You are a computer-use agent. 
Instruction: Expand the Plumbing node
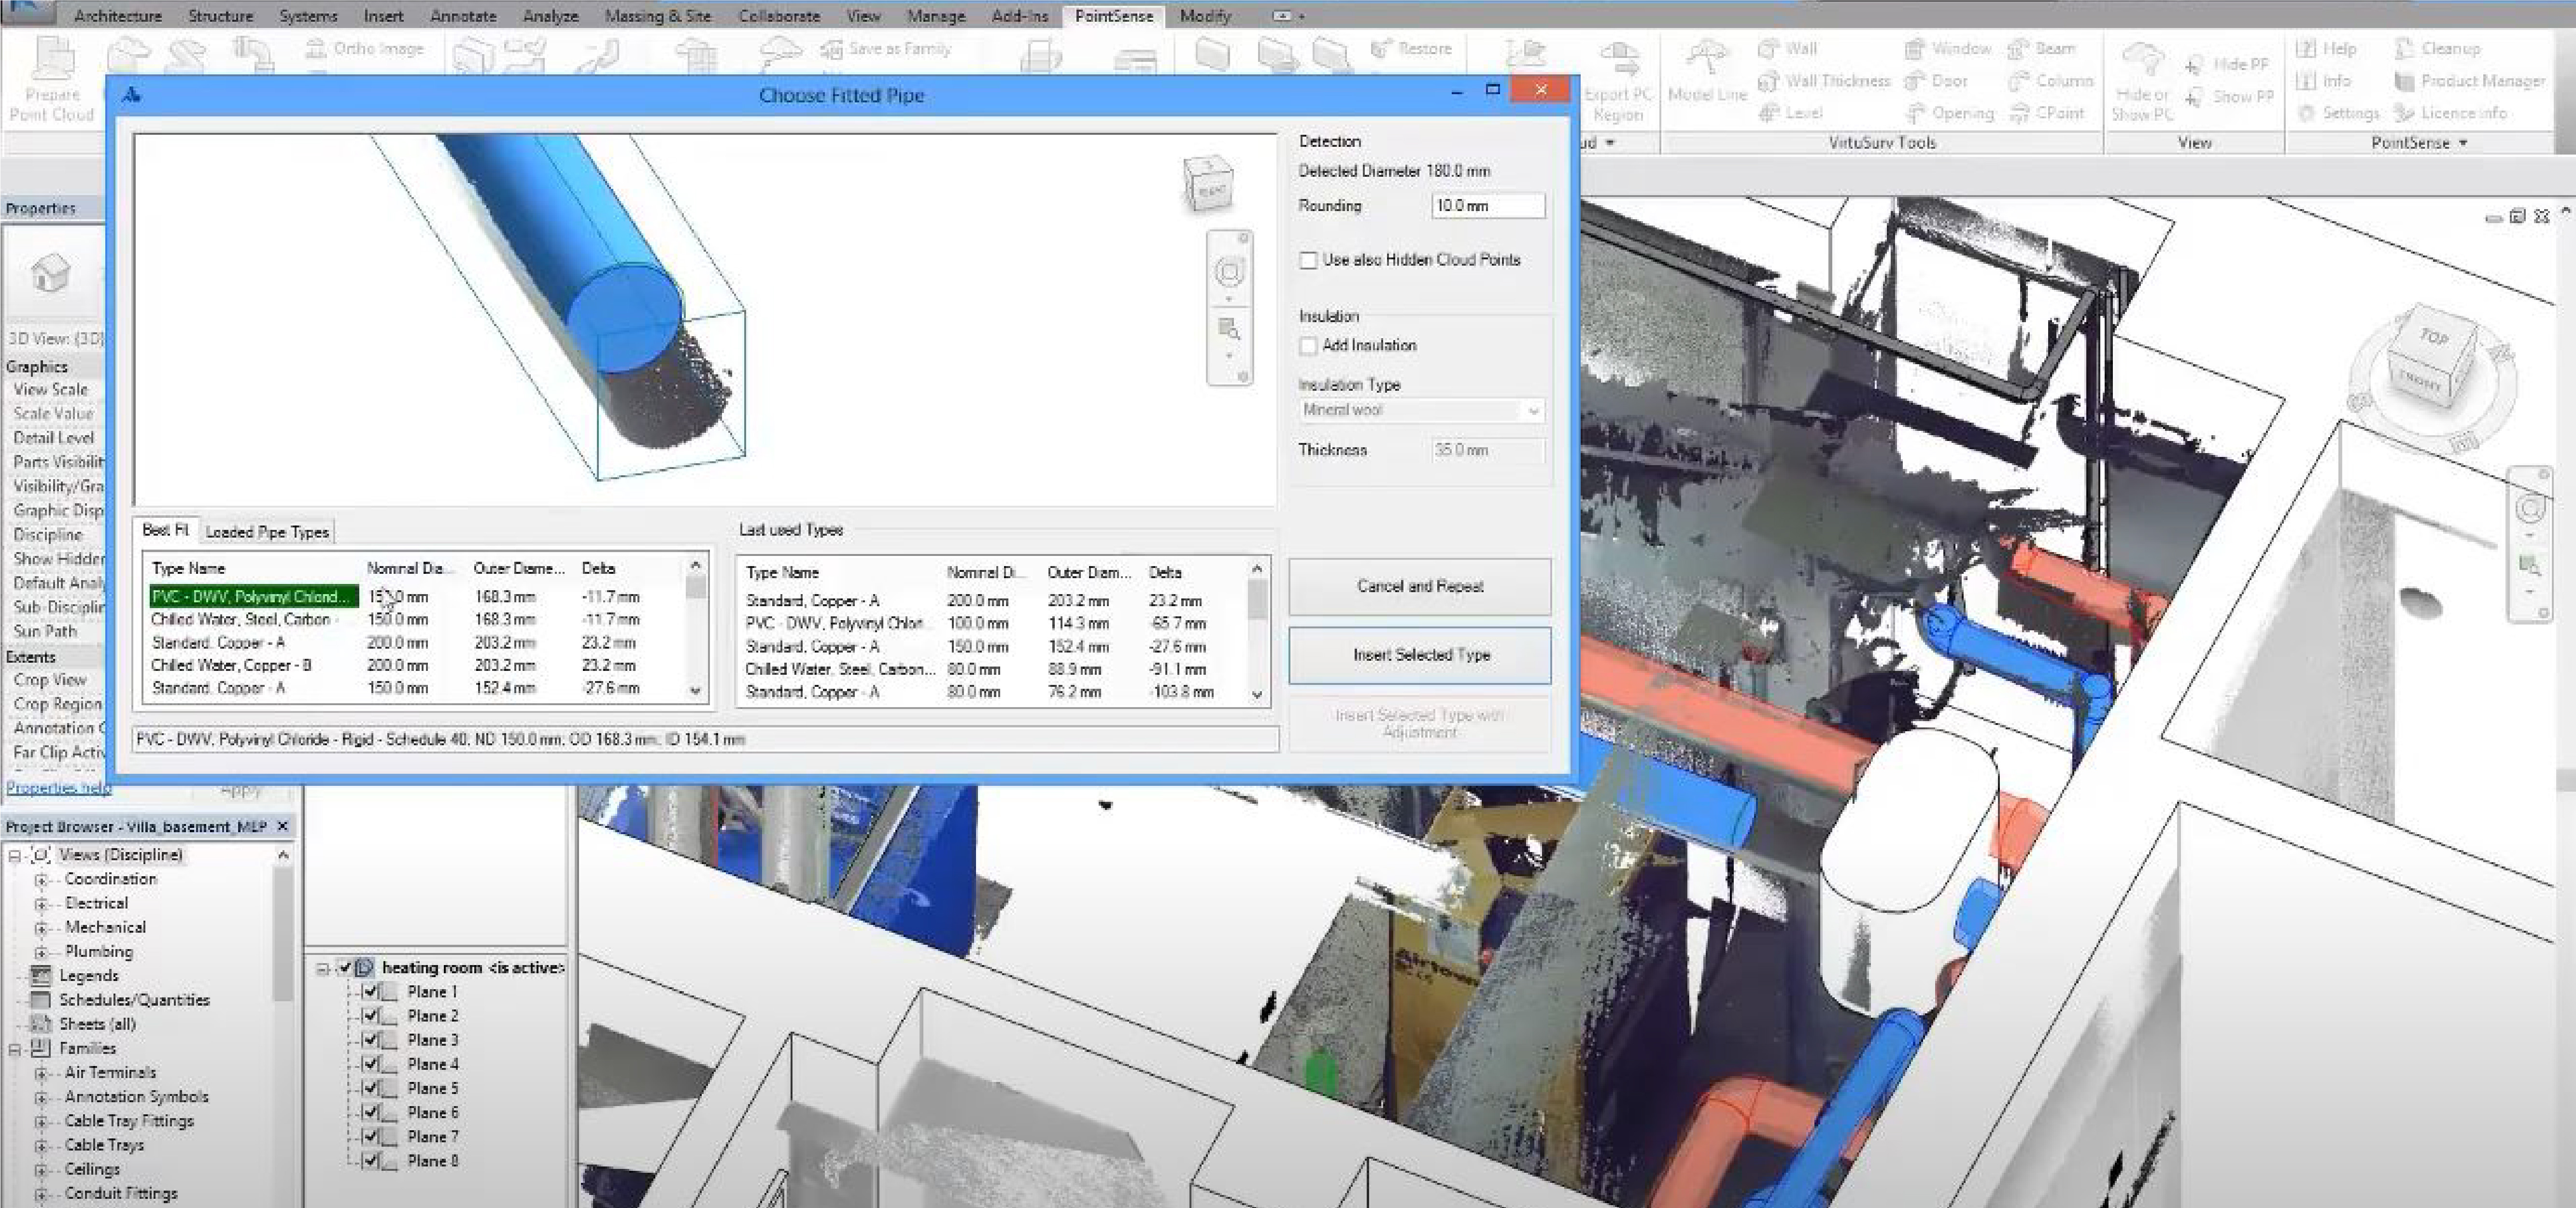[41, 952]
